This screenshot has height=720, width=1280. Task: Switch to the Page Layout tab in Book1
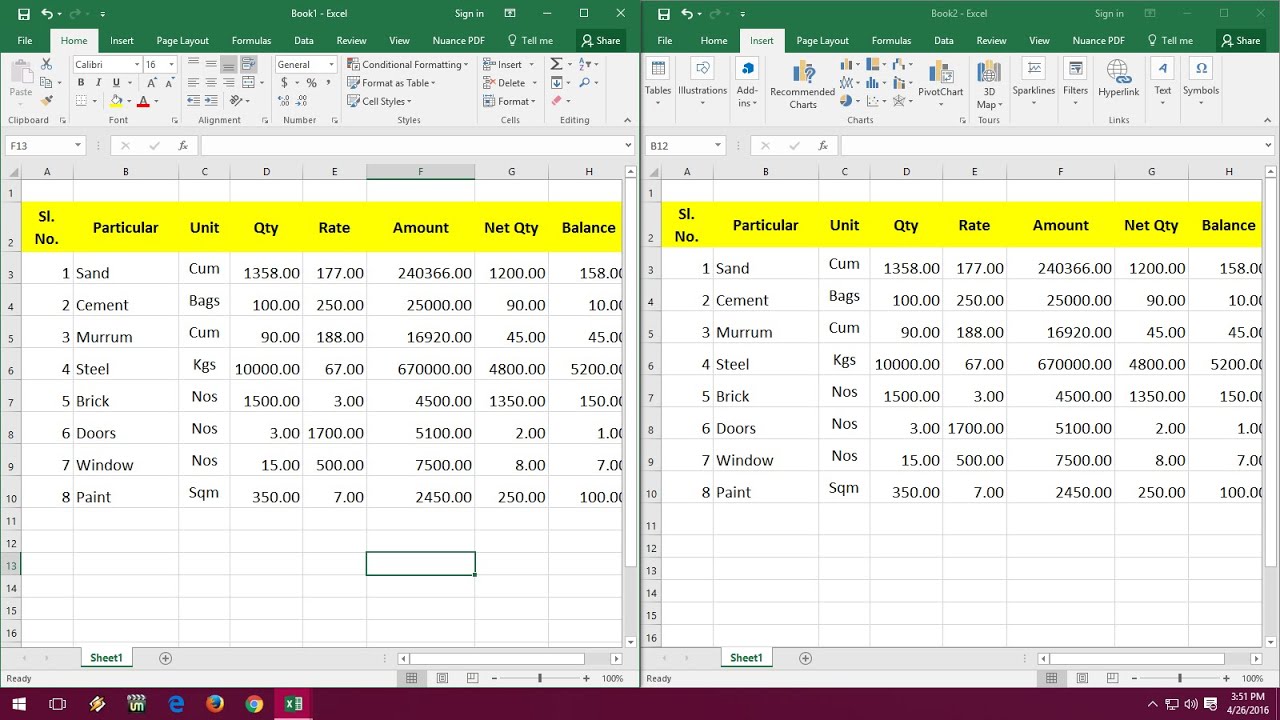pyautogui.click(x=182, y=40)
